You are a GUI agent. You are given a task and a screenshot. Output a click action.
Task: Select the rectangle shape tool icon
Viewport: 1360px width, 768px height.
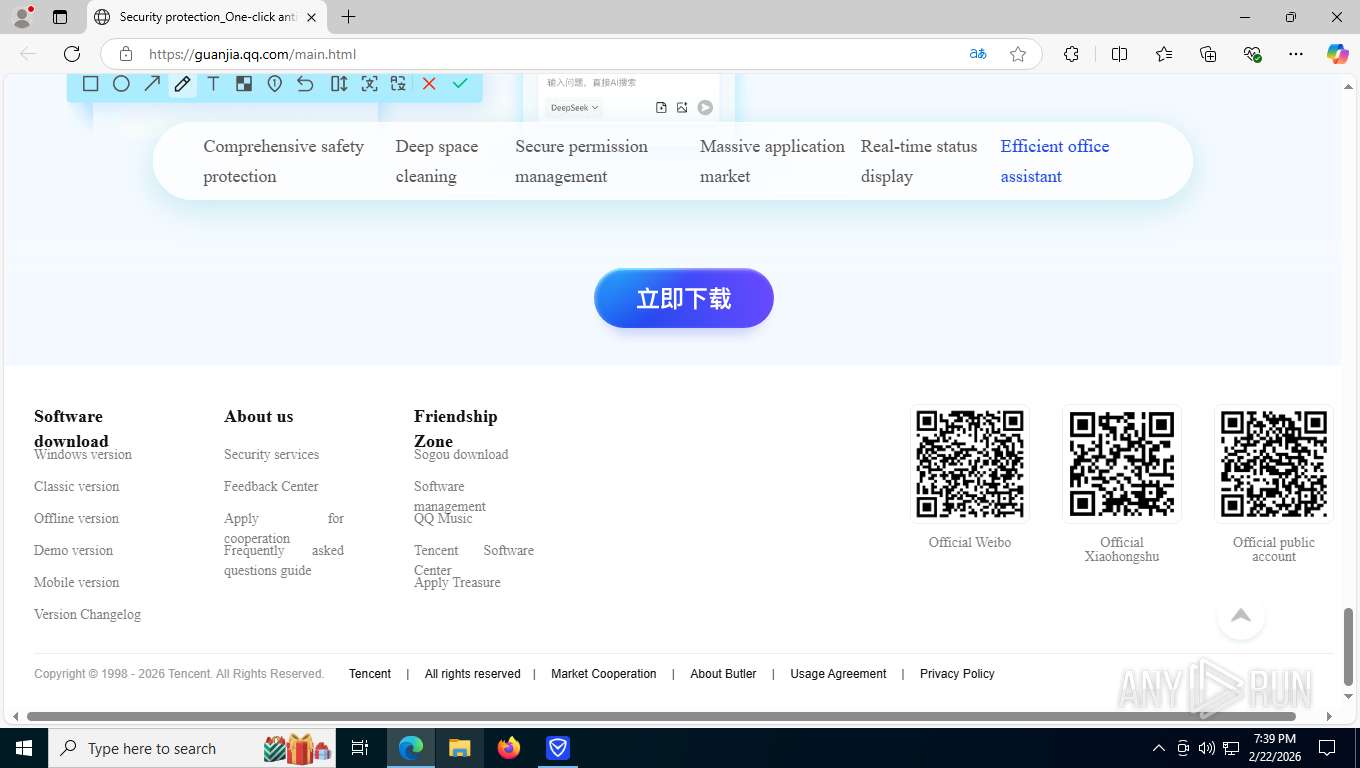[x=90, y=84]
